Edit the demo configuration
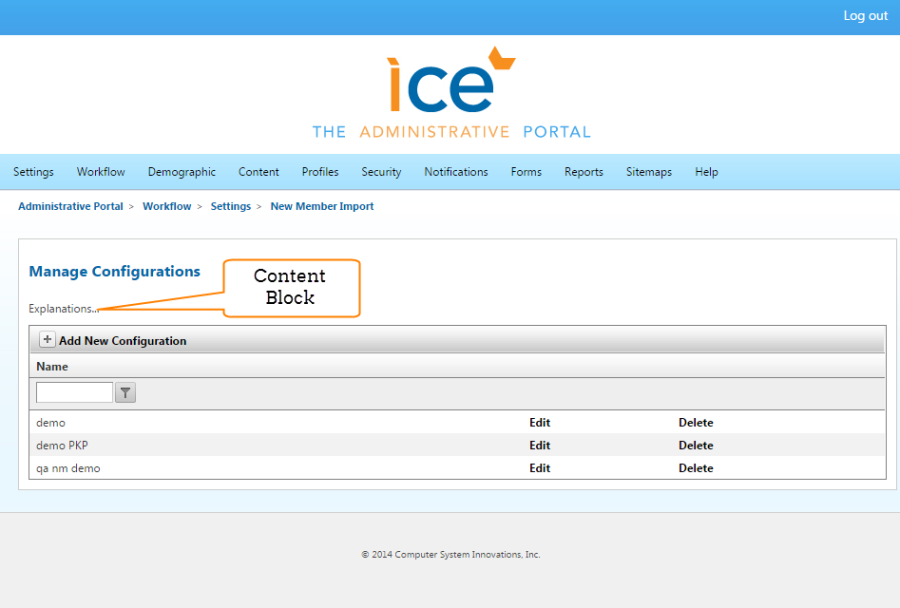This screenshot has height=608, width=900. point(539,423)
